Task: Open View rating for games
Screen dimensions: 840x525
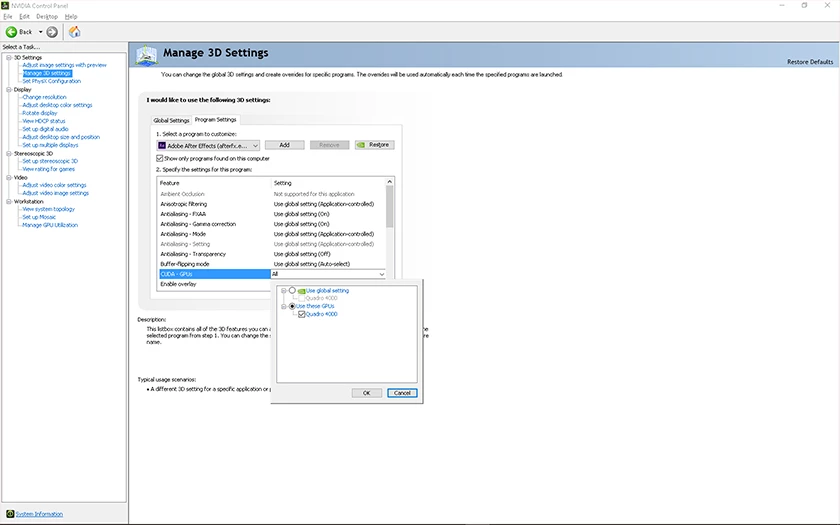Action: pyautogui.click(x=49, y=169)
